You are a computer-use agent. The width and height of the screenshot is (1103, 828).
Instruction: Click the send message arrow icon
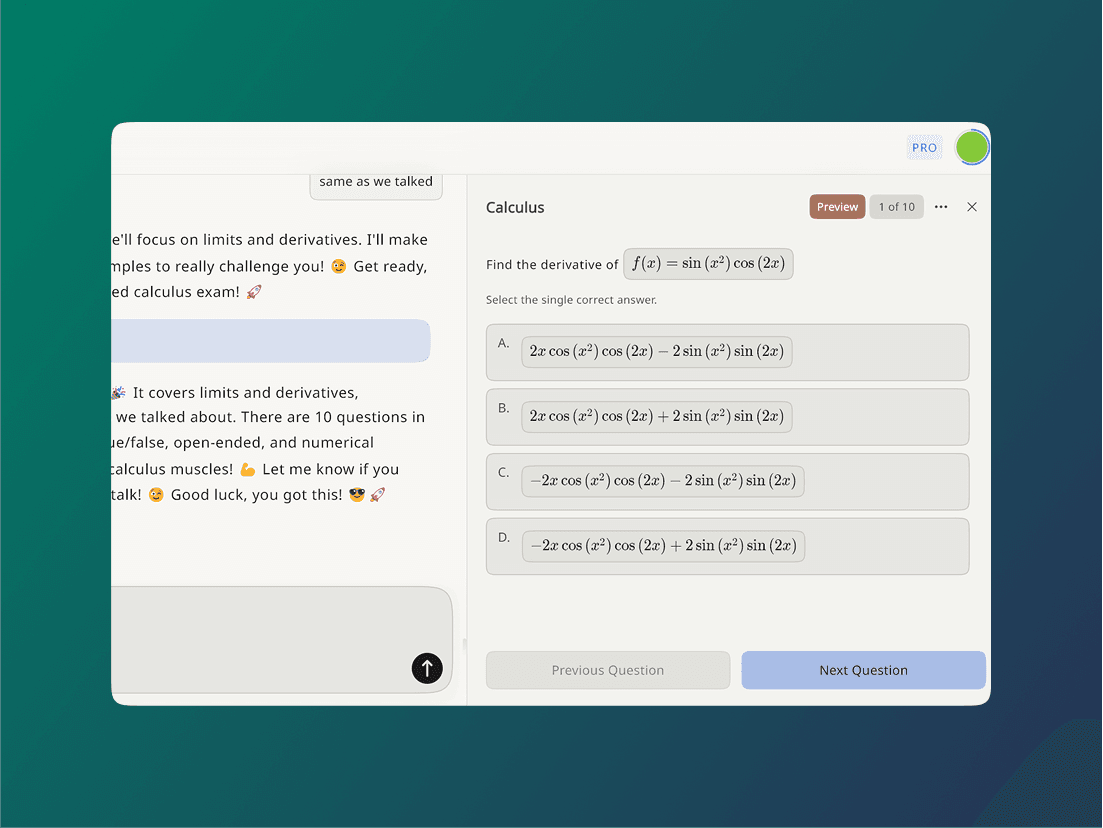pyautogui.click(x=427, y=668)
